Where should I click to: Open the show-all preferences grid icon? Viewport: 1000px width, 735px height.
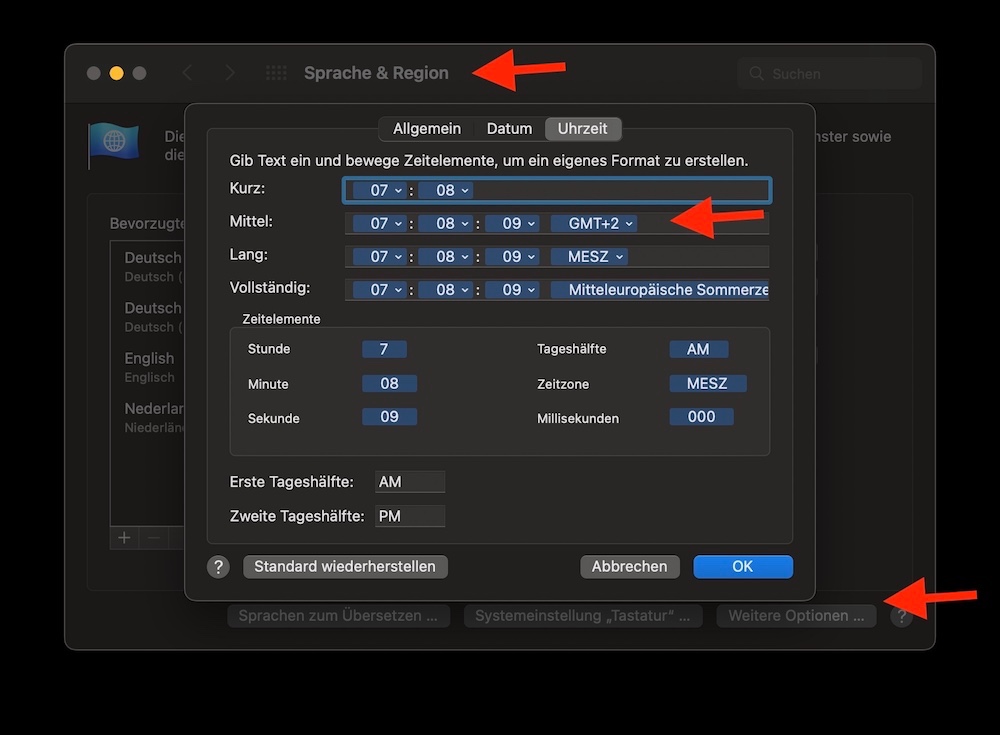[x=276, y=73]
